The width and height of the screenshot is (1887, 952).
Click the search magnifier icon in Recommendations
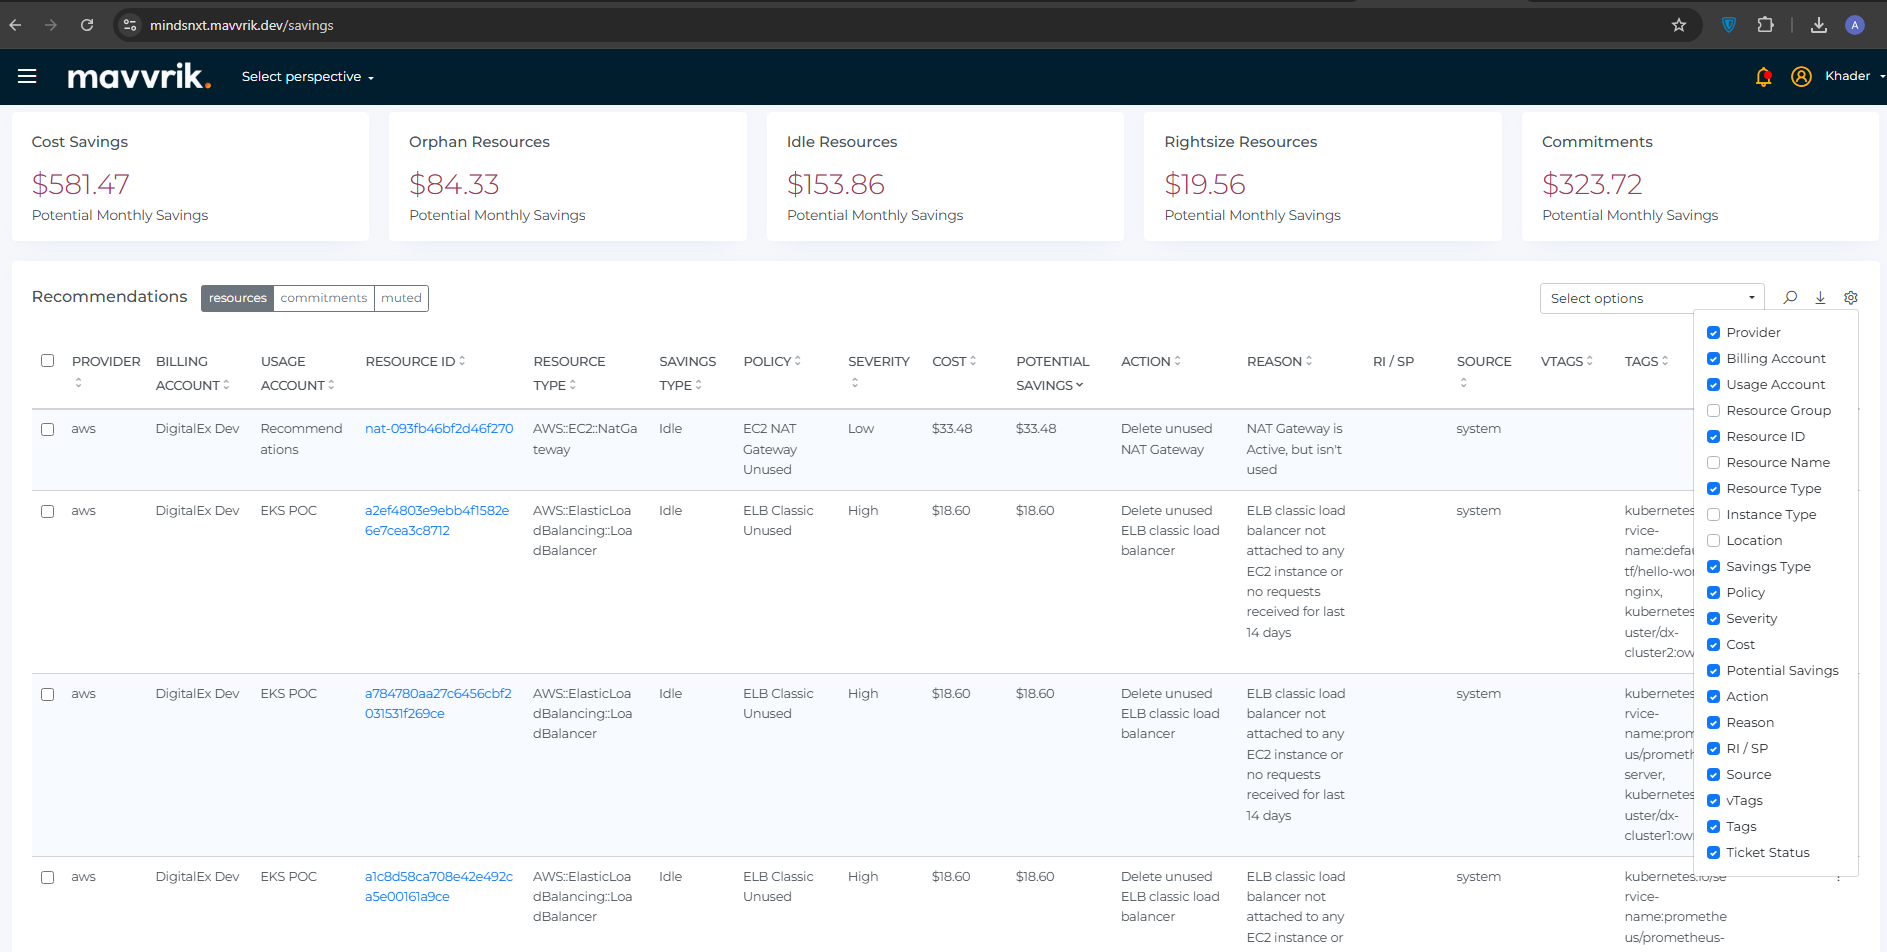click(x=1790, y=298)
